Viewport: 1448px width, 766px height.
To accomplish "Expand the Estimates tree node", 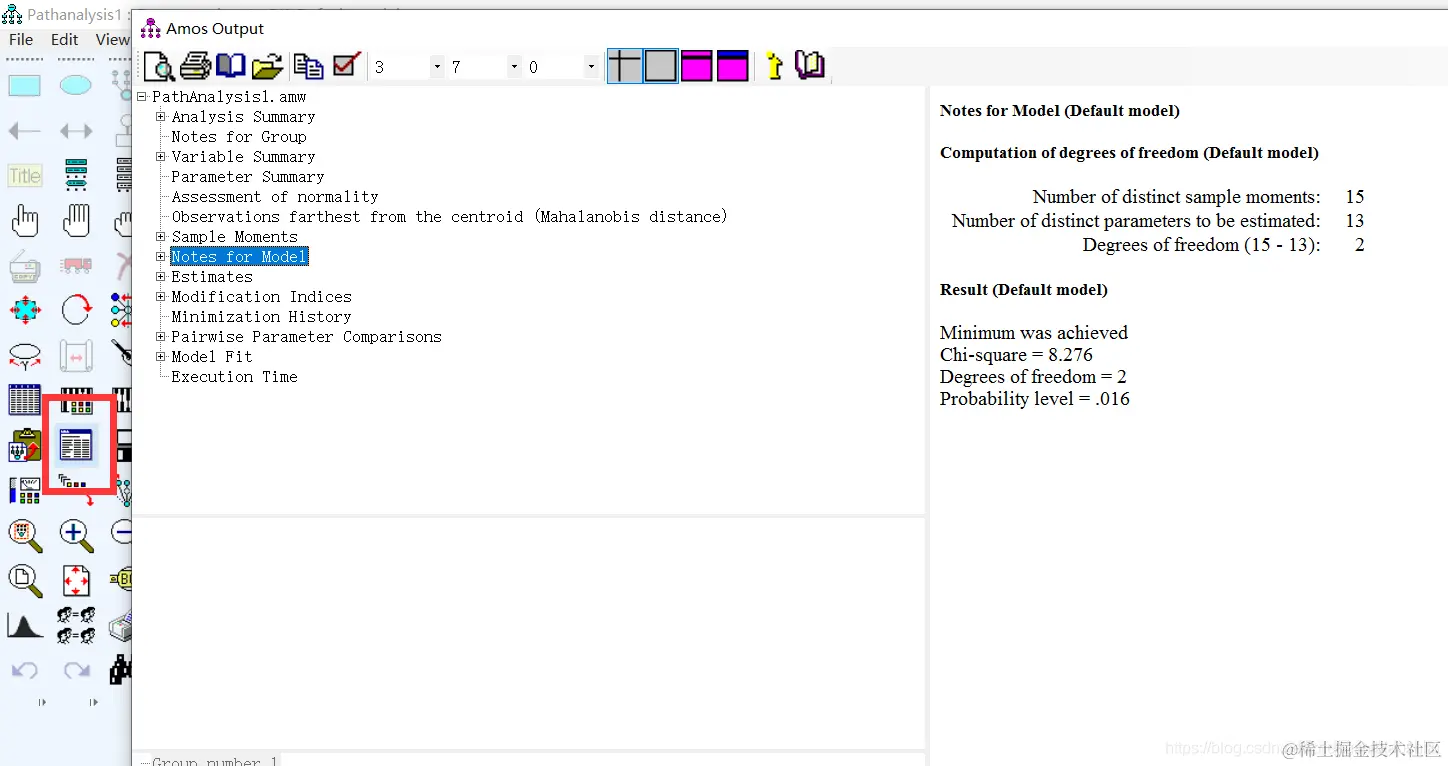I will click(161, 277).
